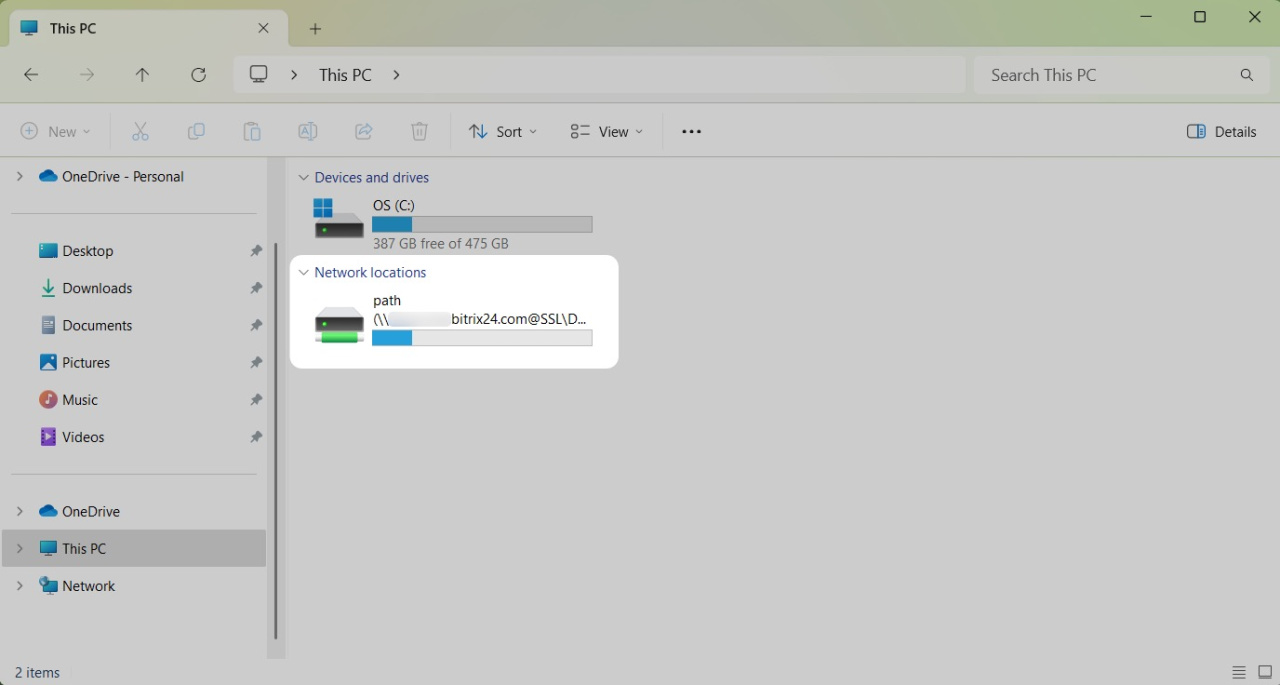Go up one directory level
The width and height of the screenshot is (1280, 685).
pos(143,75)
